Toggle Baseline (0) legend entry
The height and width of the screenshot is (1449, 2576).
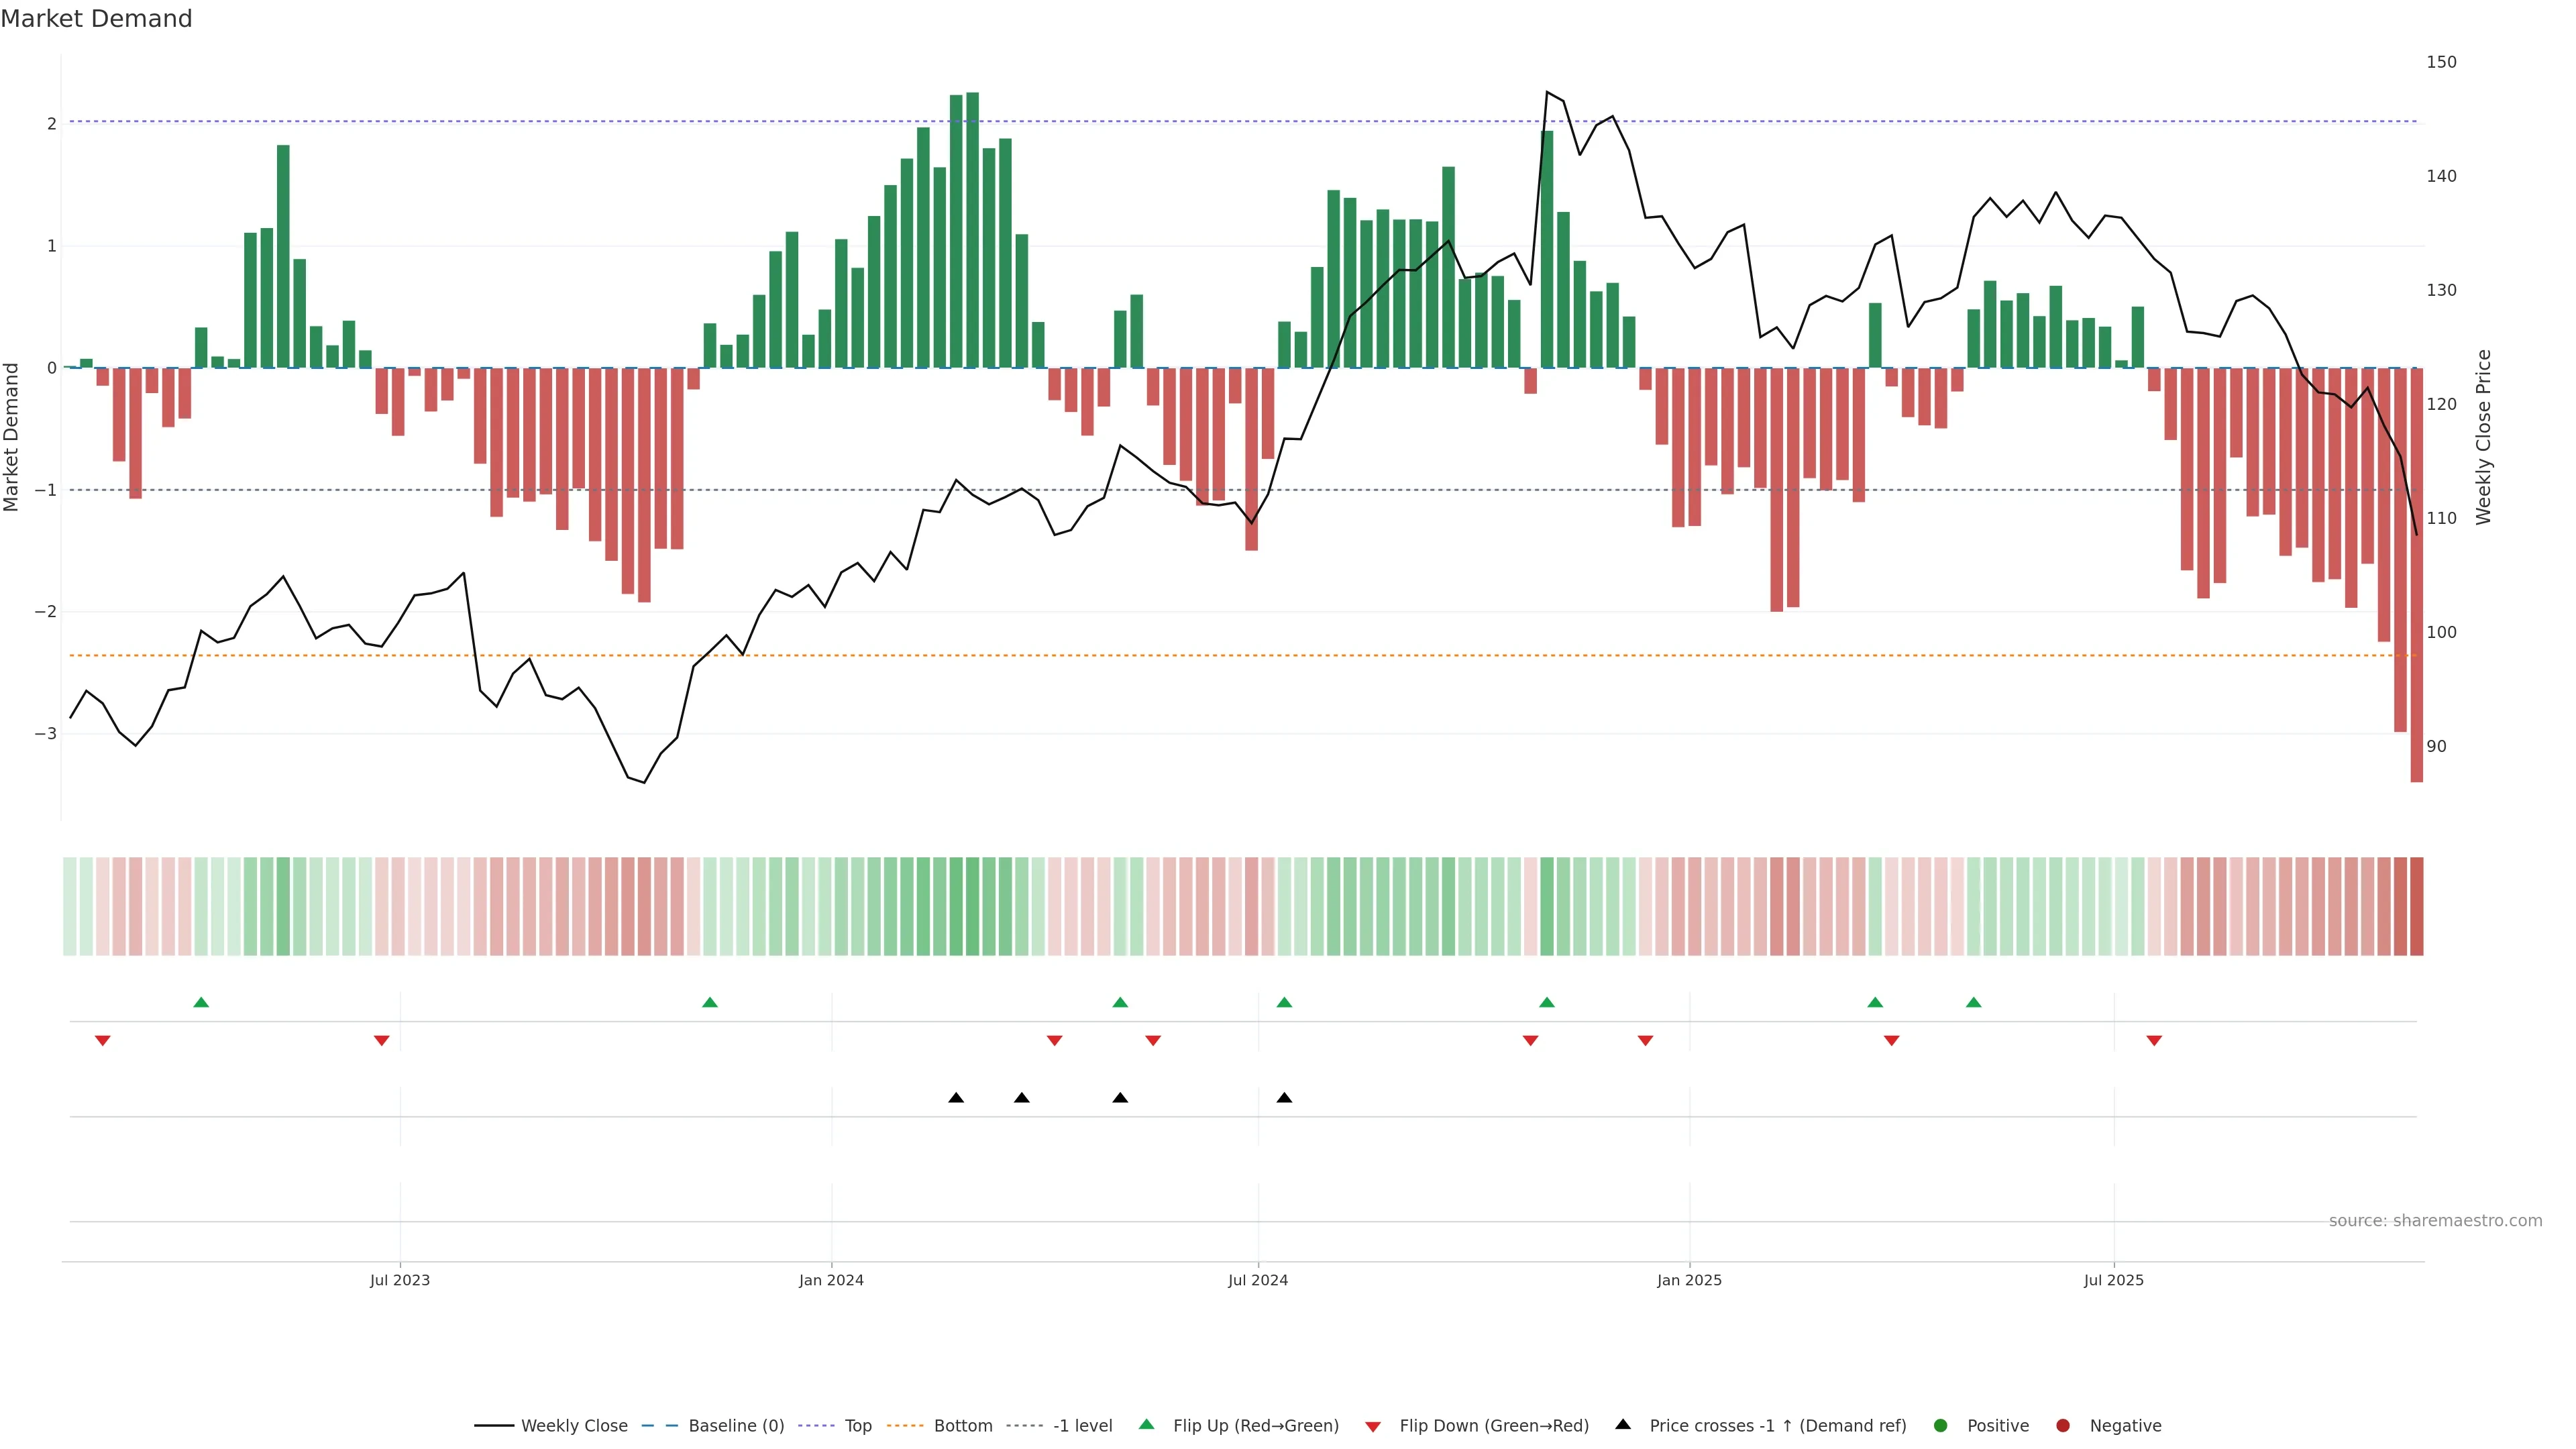pyautogui.click(x=736, y=1425)
